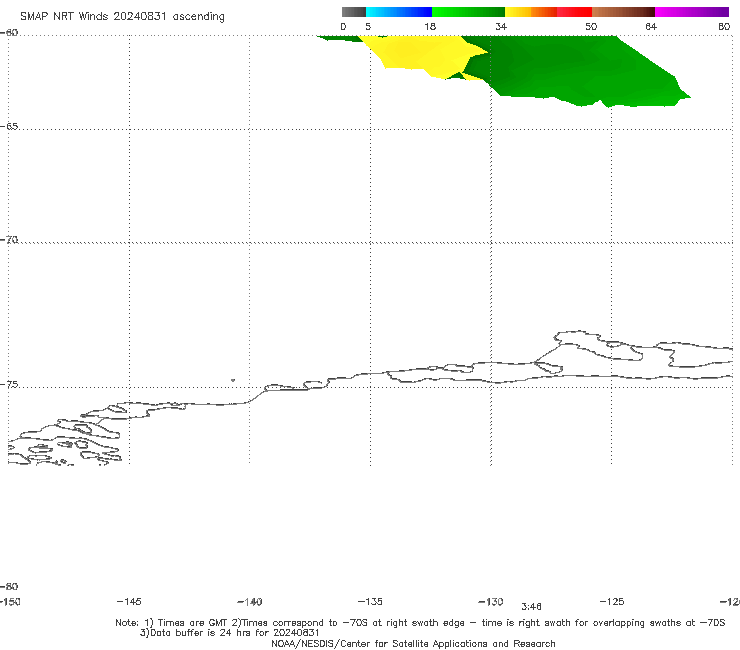Click the NOAA/NESDIS credit line
This screenshot has width=740, height=650.
413,644
